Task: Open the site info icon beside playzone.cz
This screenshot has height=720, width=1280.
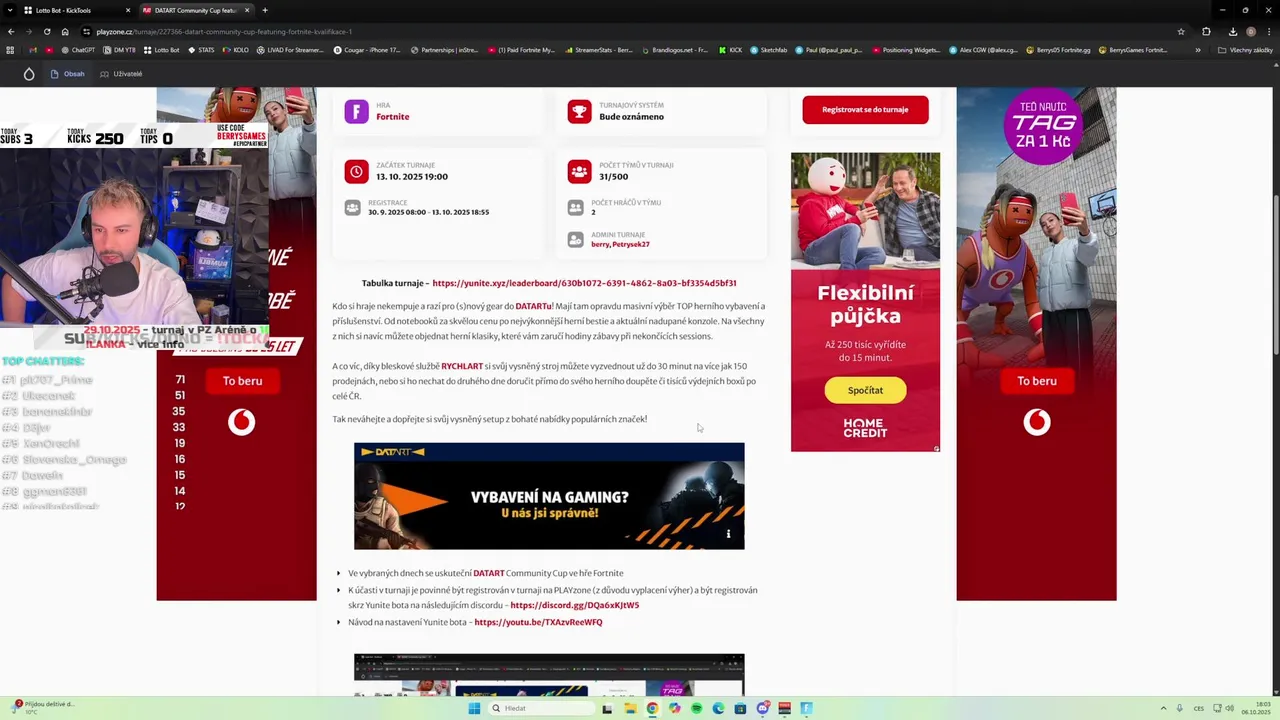Action: pyautogui.click(x=86, y=31)
